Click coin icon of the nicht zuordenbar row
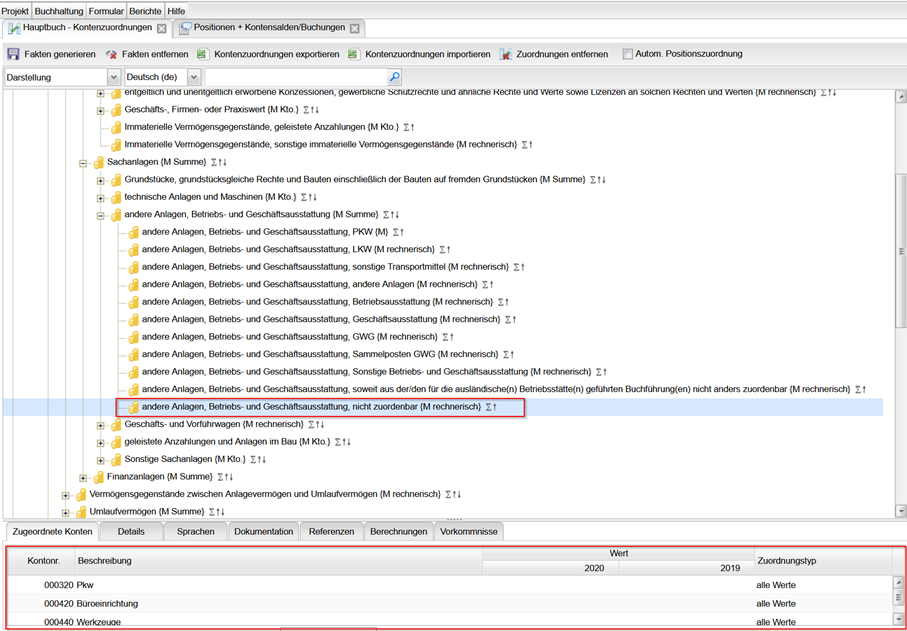 point(134,407)
